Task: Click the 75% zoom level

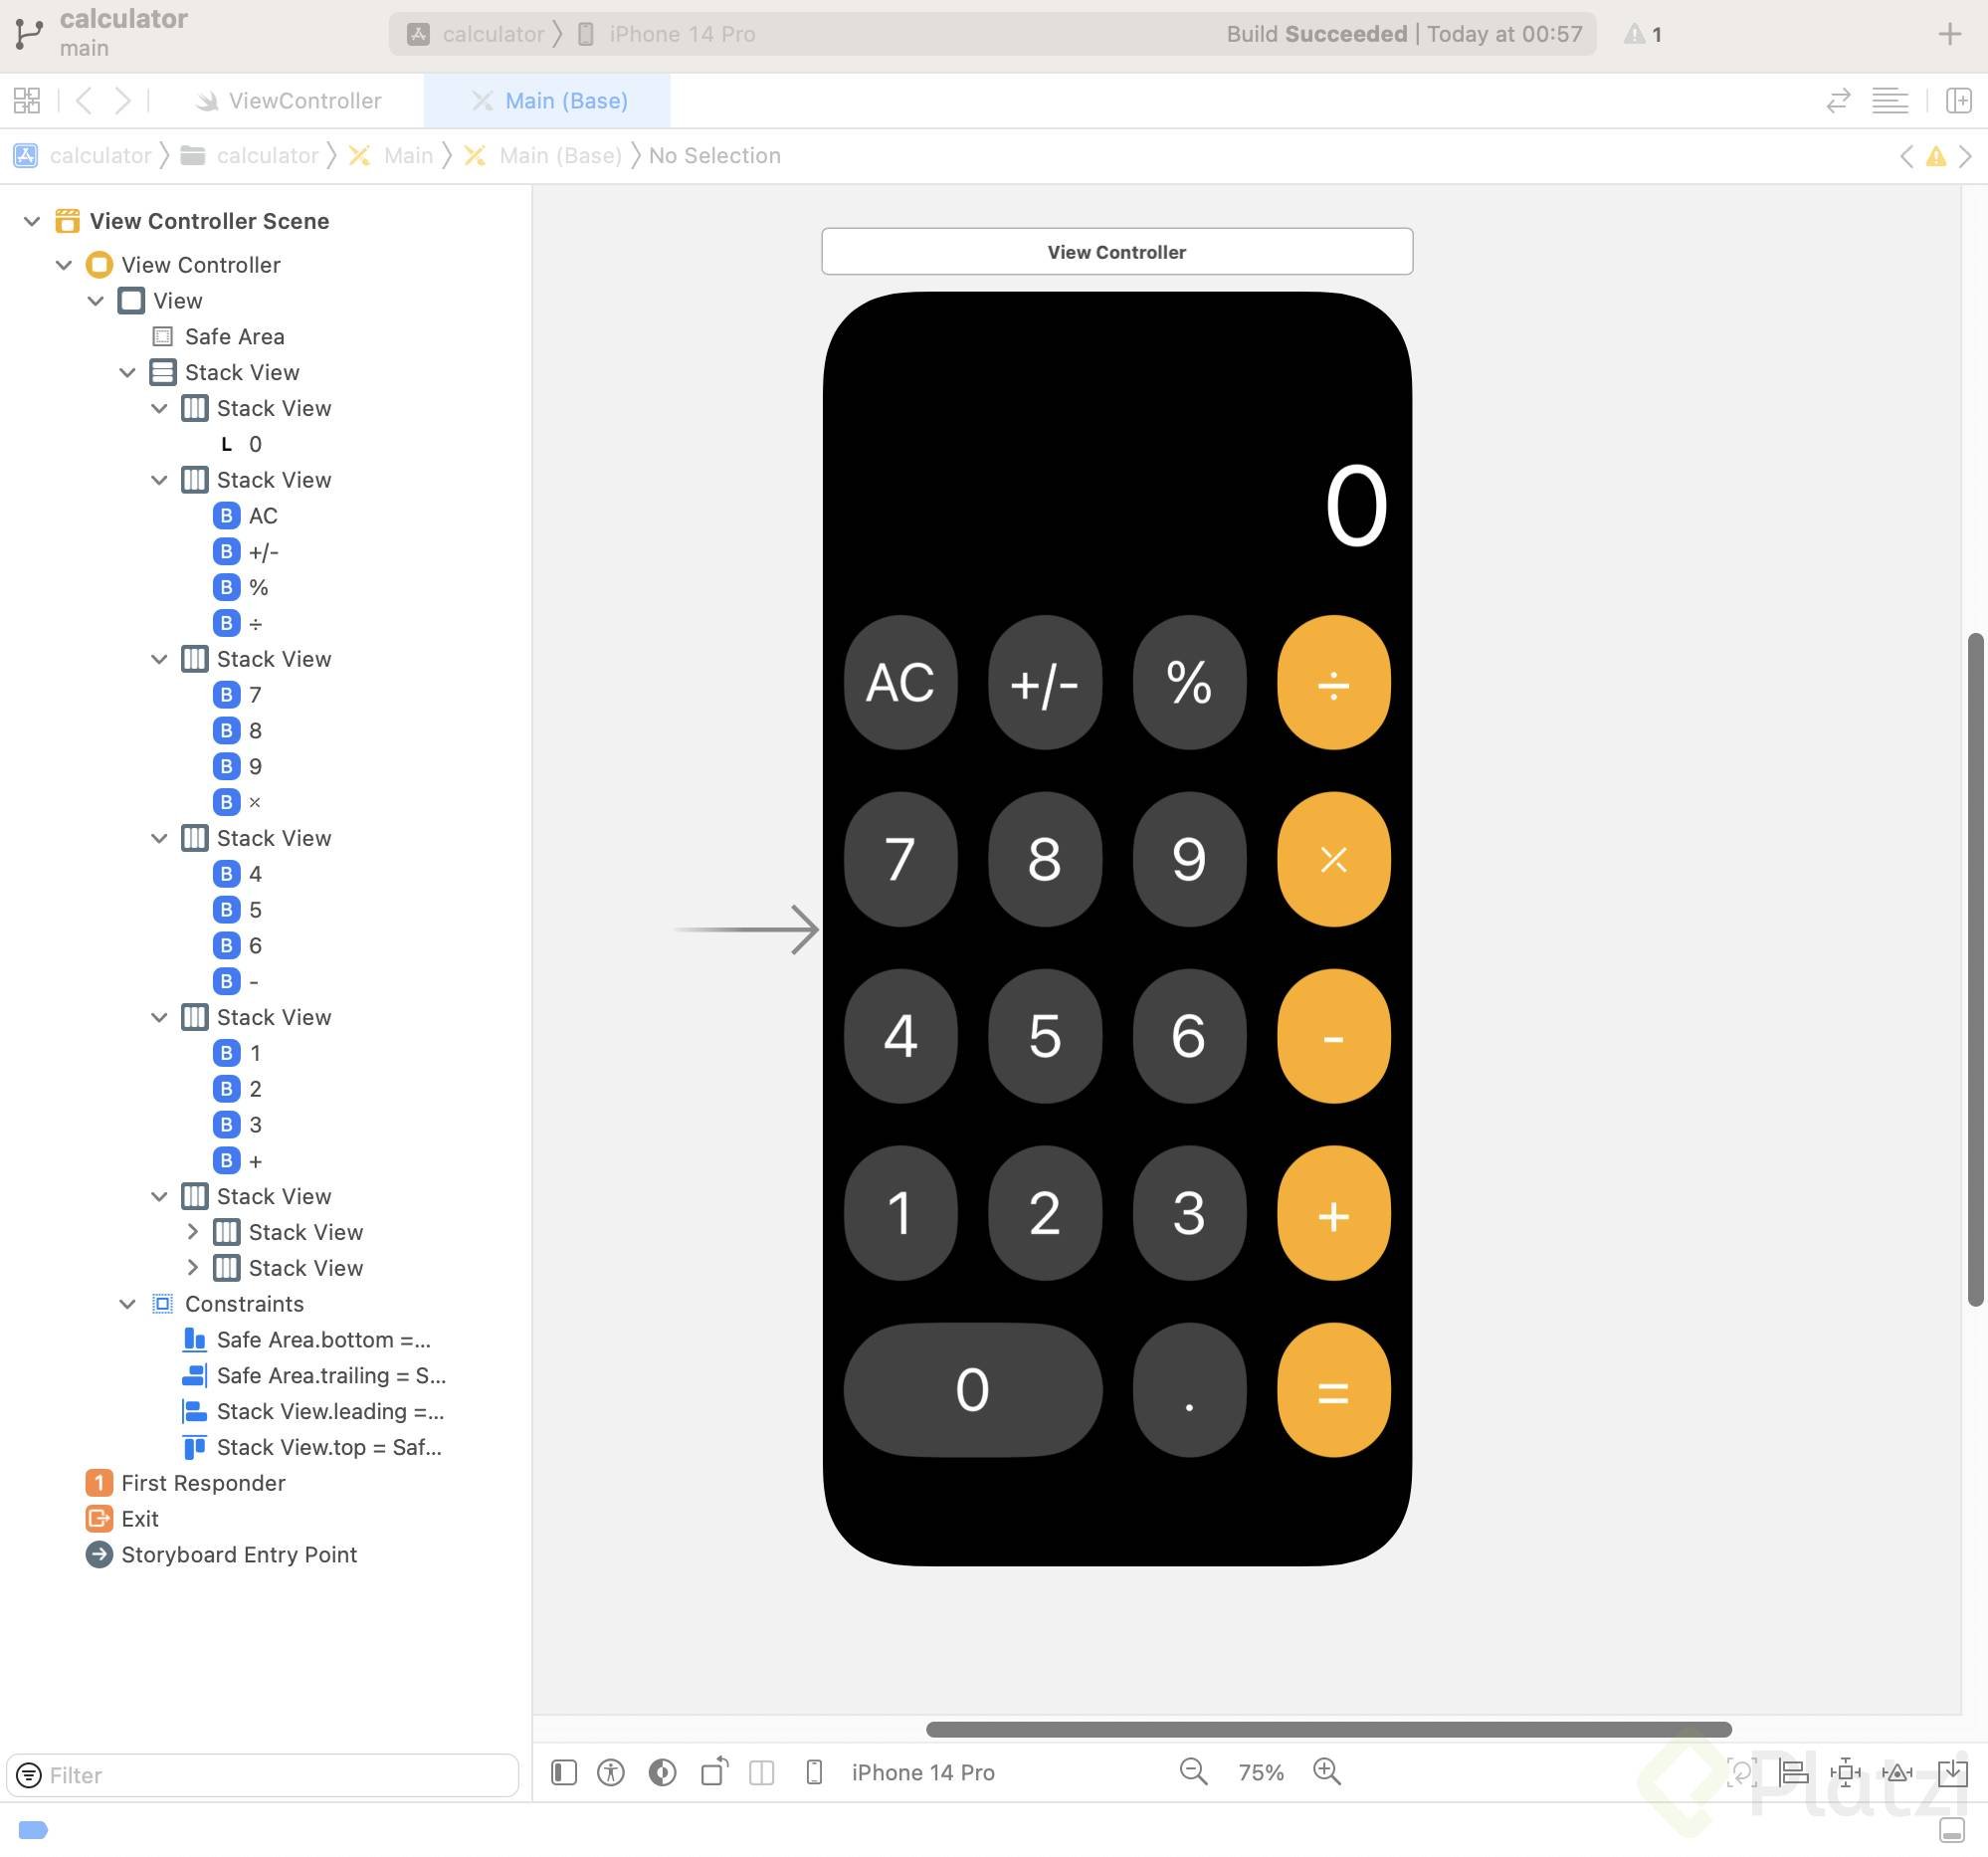Action: point(1261,1772)
